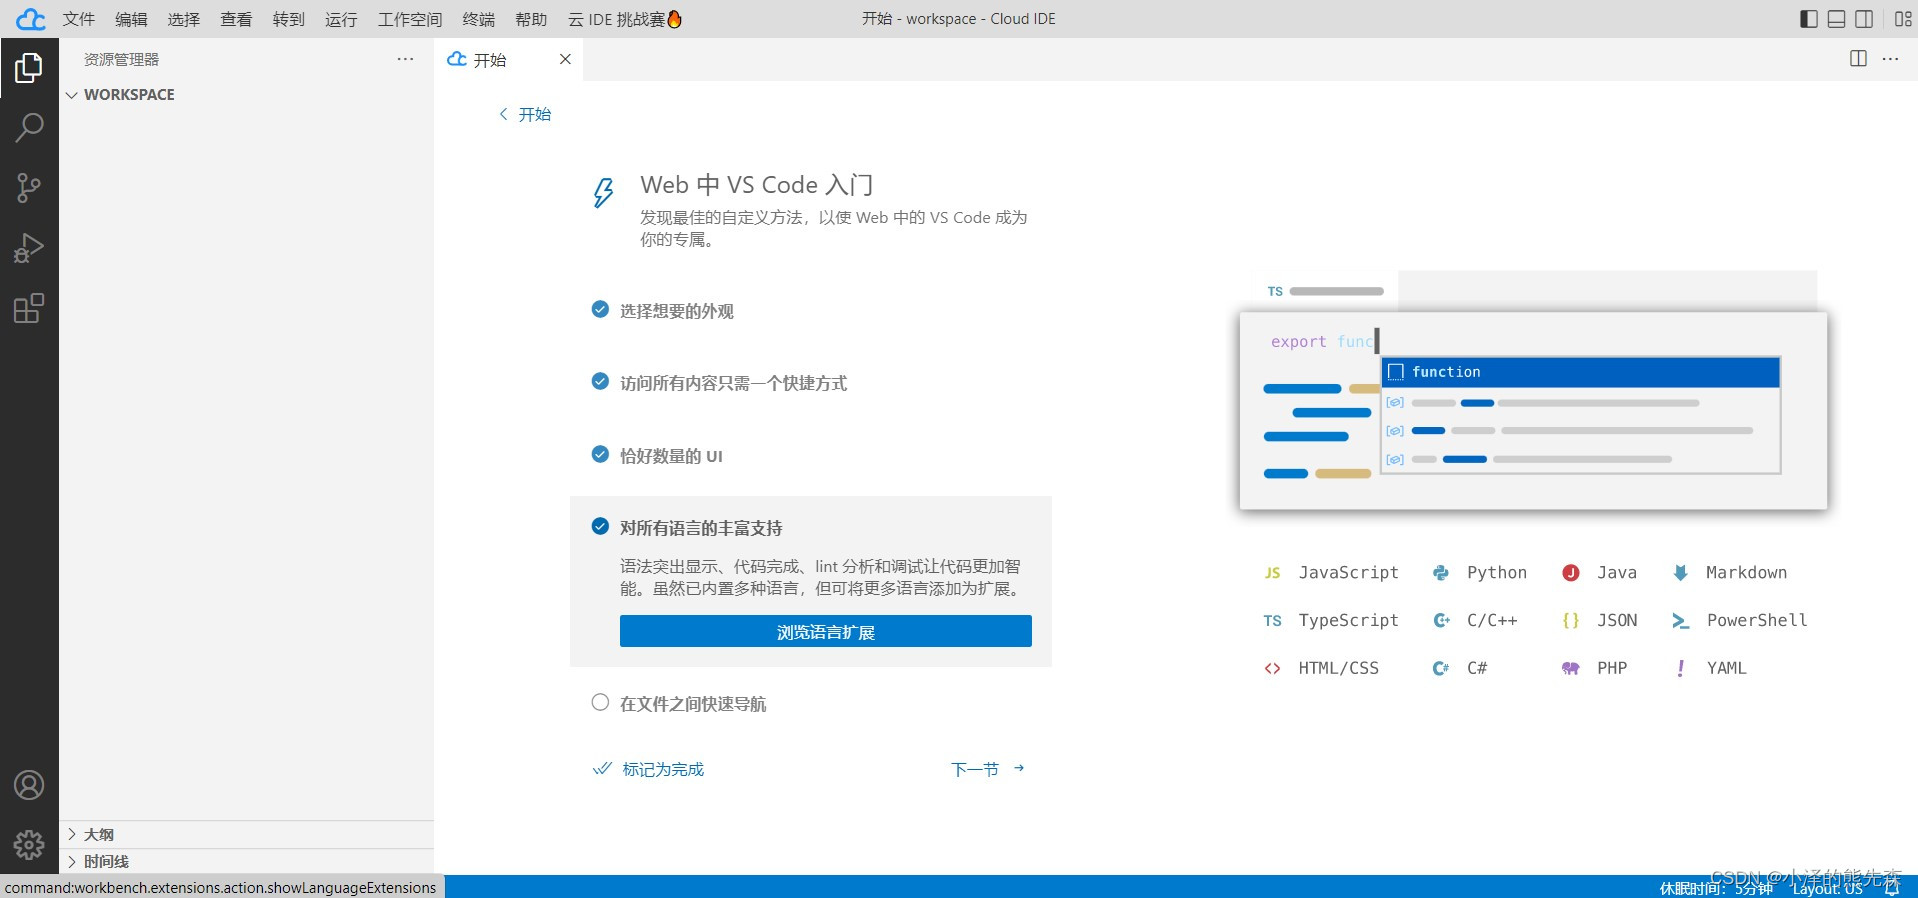Open the 编辑 menu
Viewport: 1918px width, 898px height.
pyautogui.click(x=131, y=19)
